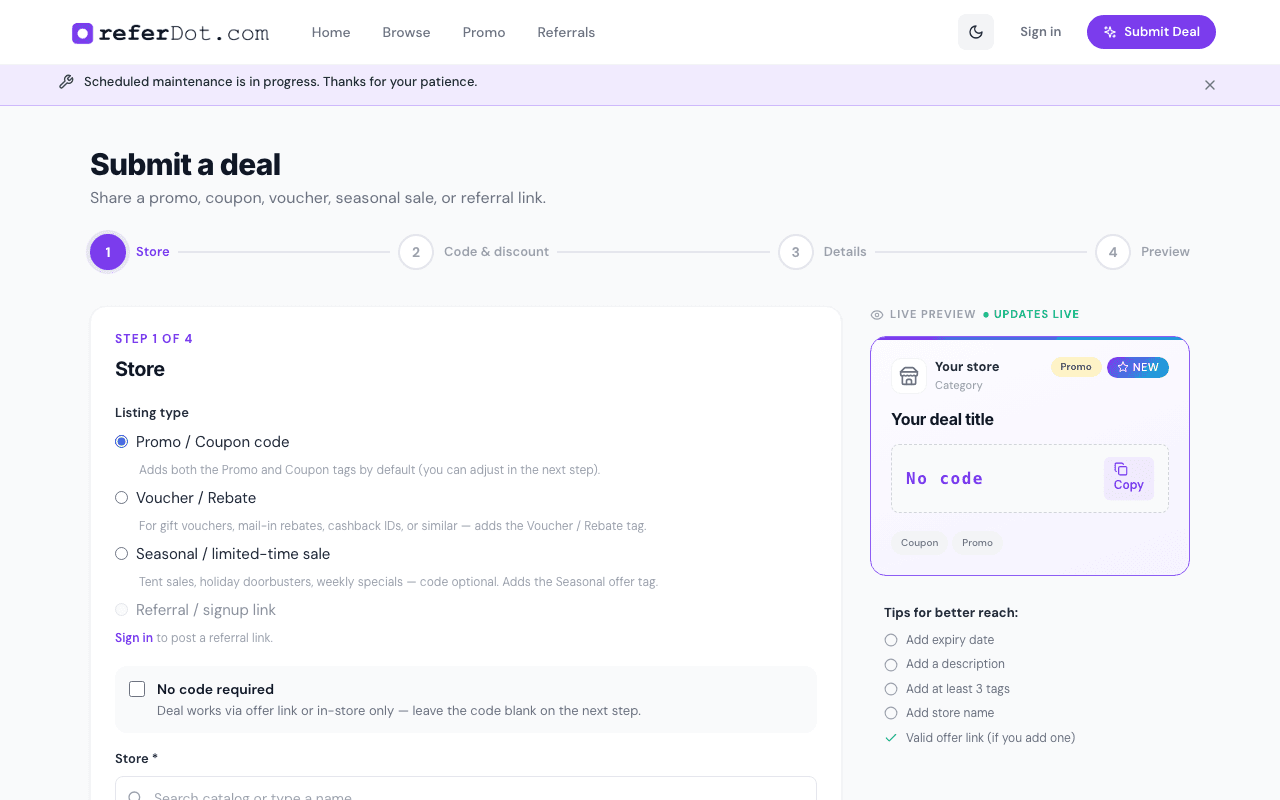
Task: Click the 'UPDATES LIVE' status text
Action: point(1036,314)
